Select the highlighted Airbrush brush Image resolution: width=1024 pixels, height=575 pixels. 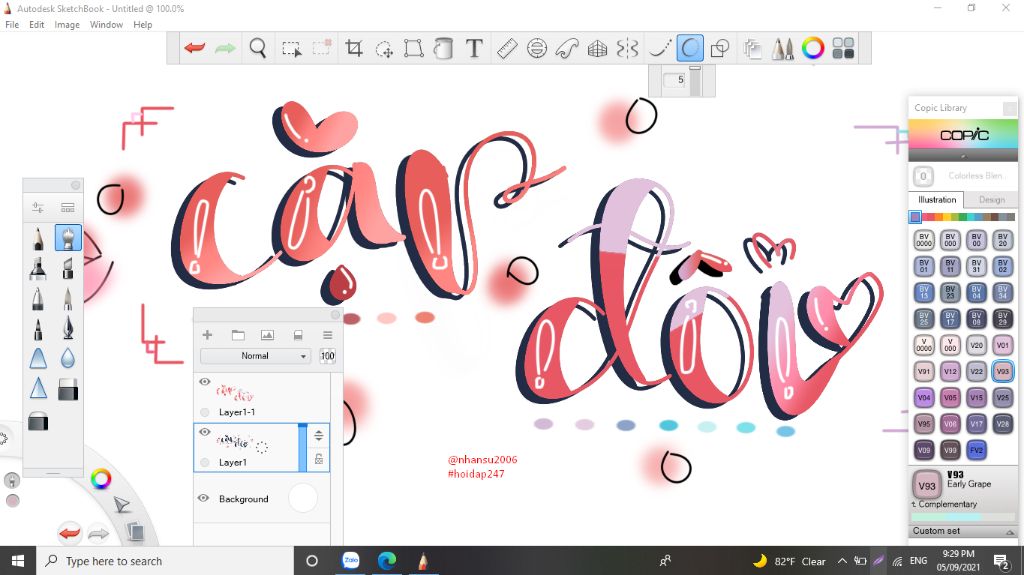pos(68,238)
